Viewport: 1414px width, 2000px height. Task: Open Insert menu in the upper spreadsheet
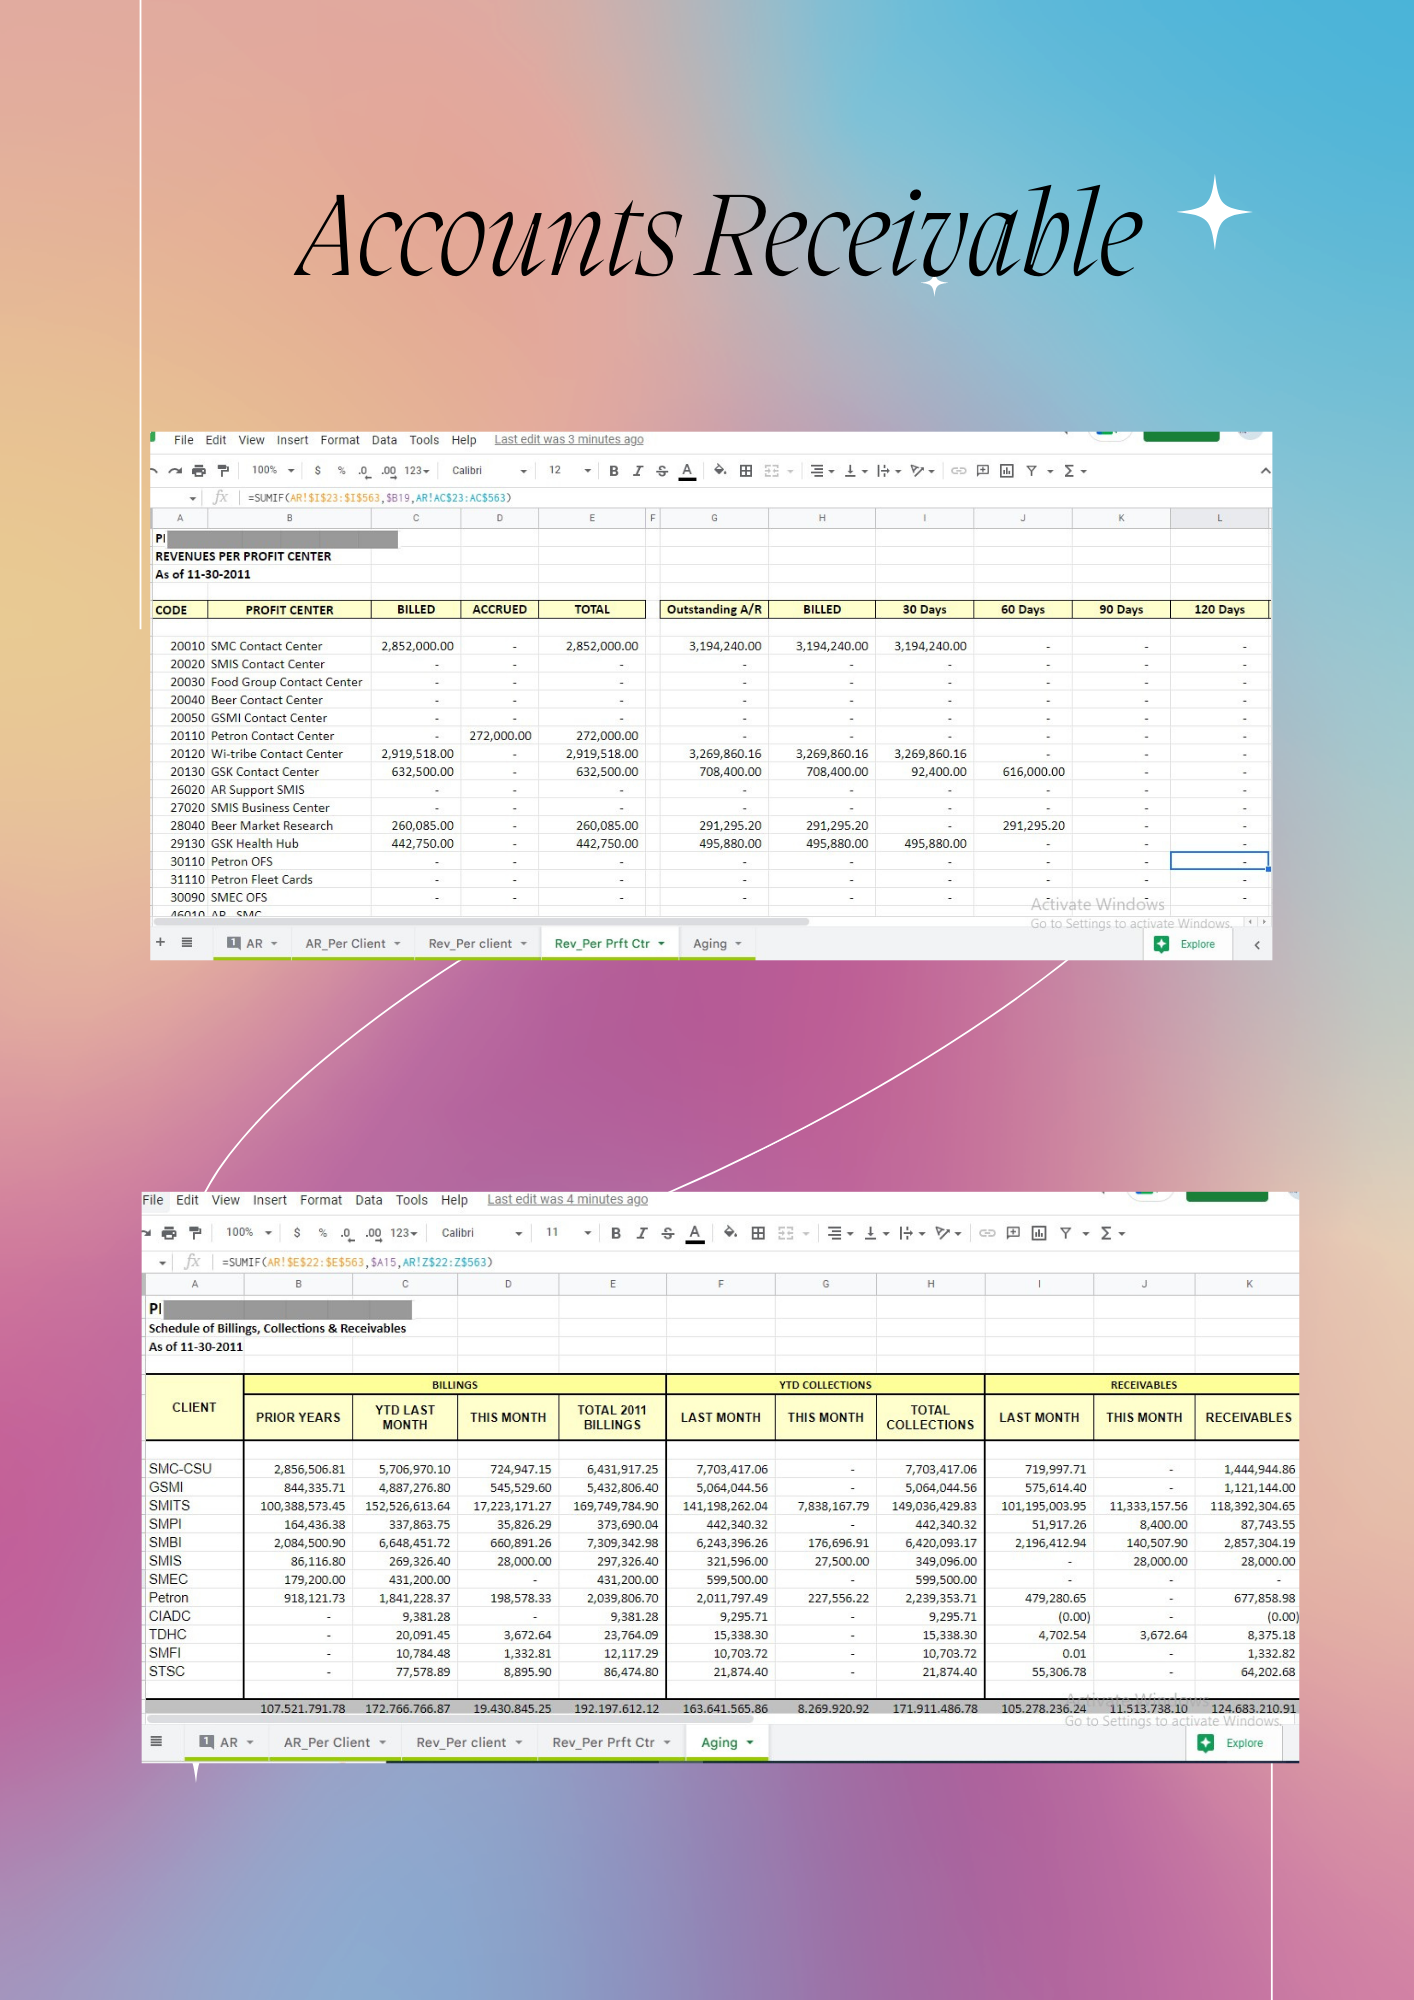[x=293, y=440]
